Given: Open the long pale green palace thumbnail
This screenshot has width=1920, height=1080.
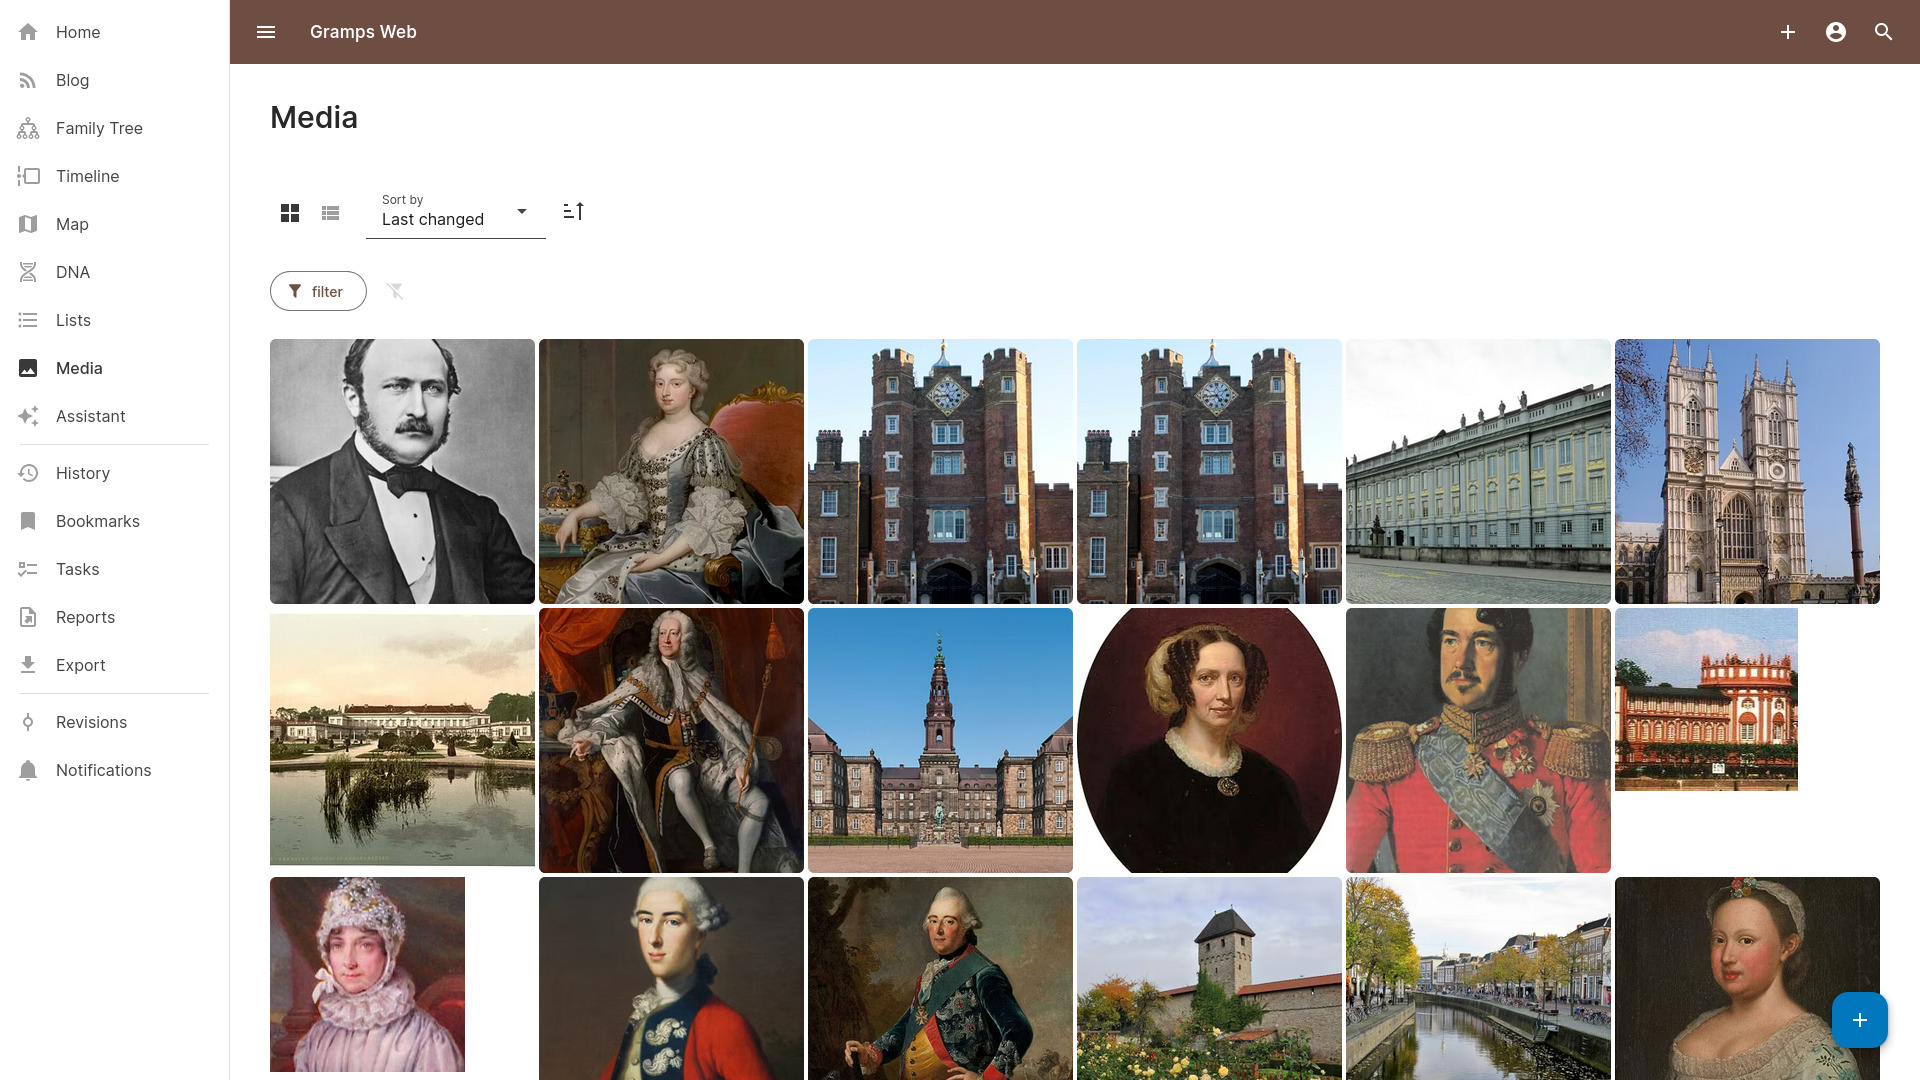Looking at the screenshot, I should coord(1478,471).
